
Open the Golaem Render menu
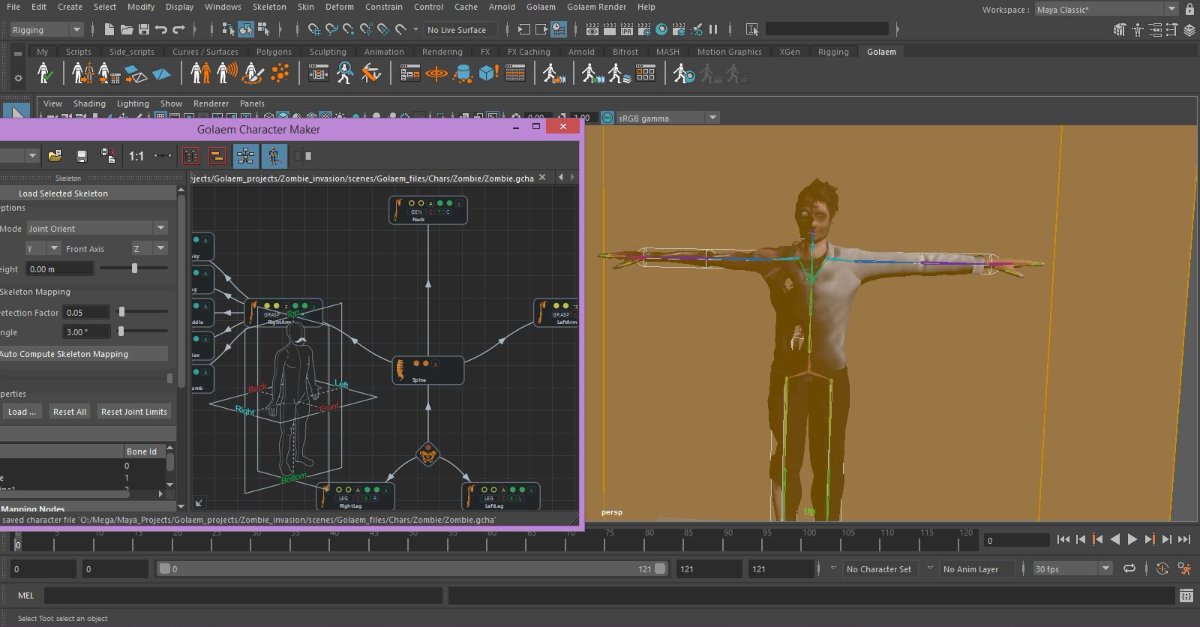tap(598, 7)
